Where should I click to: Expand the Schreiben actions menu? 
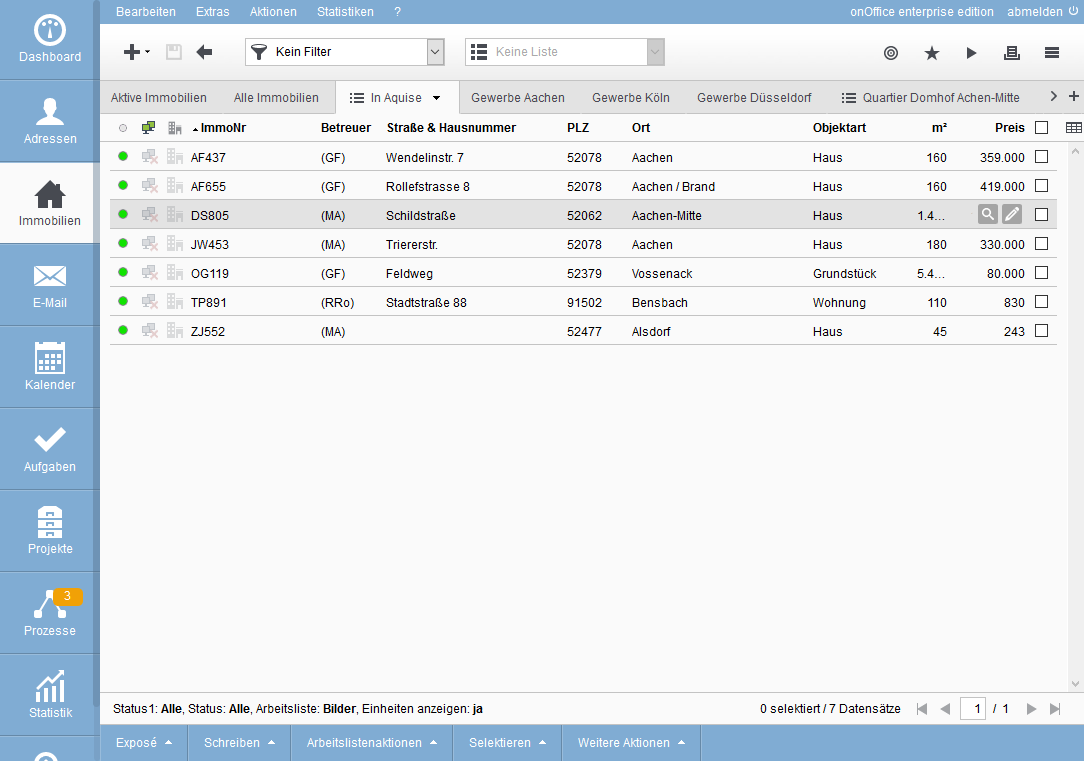point(239,742)
